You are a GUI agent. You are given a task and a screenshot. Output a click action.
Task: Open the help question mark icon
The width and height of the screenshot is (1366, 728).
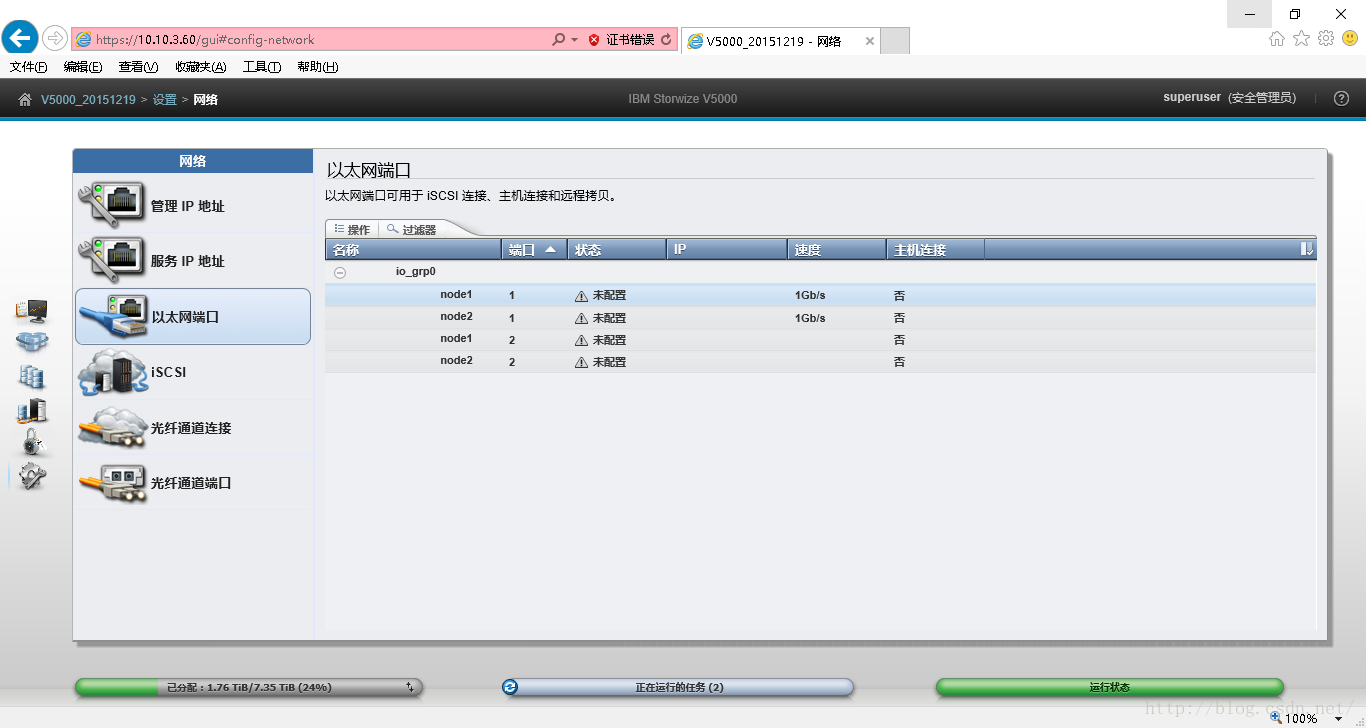(x=1342, y=98)
